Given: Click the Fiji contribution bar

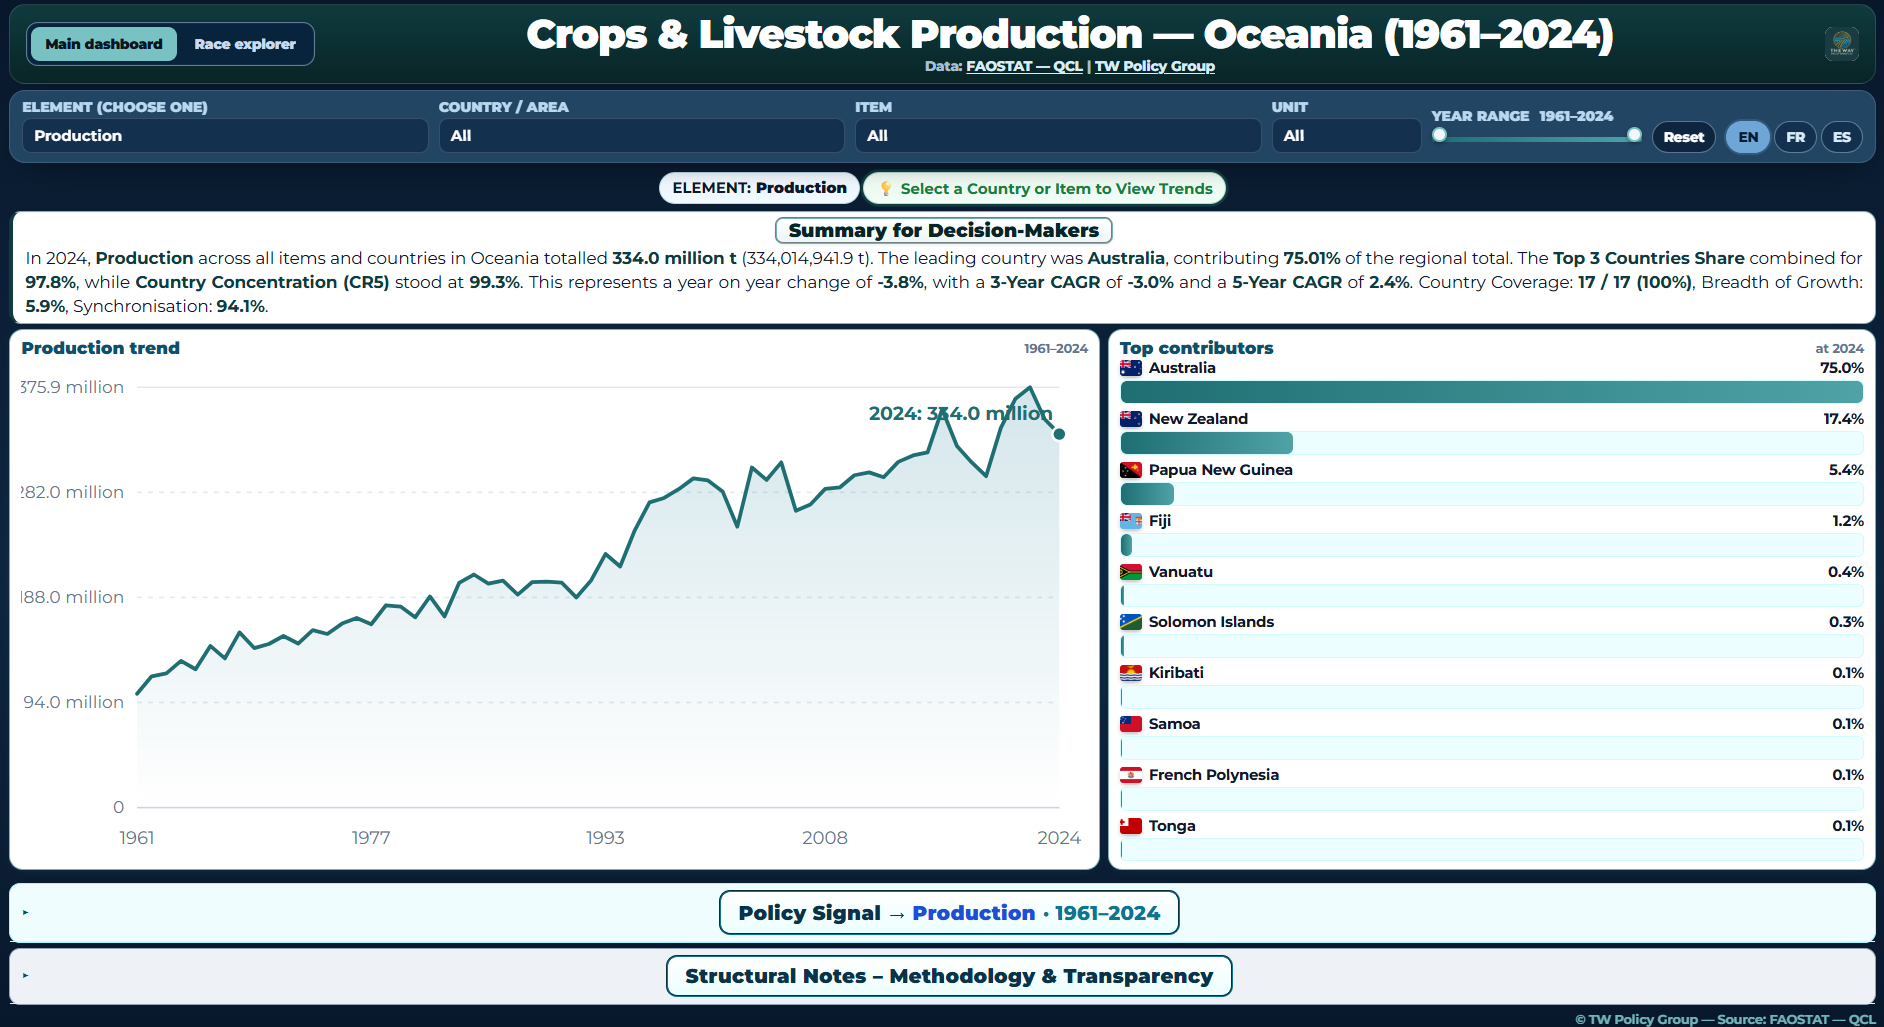Looking at the screenshot, I should click(1127, 545).
